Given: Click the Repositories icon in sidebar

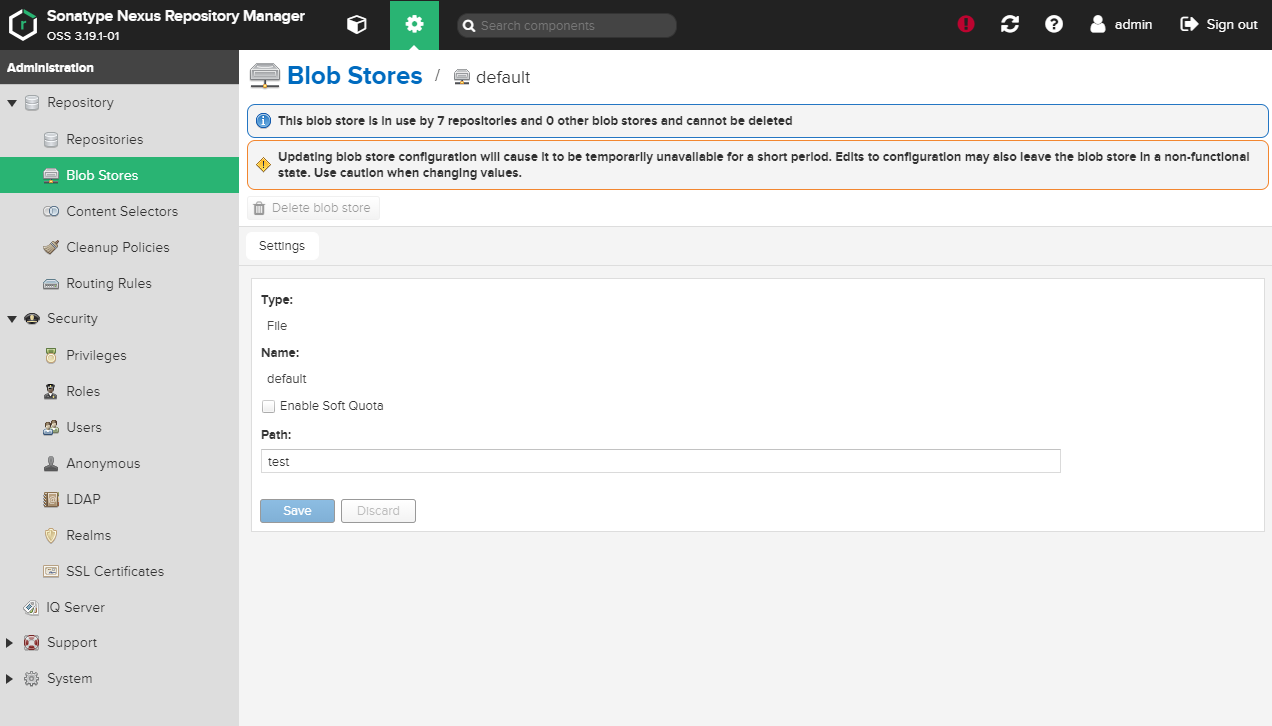Looking at the screenshot, I should [x=51, y=140].
